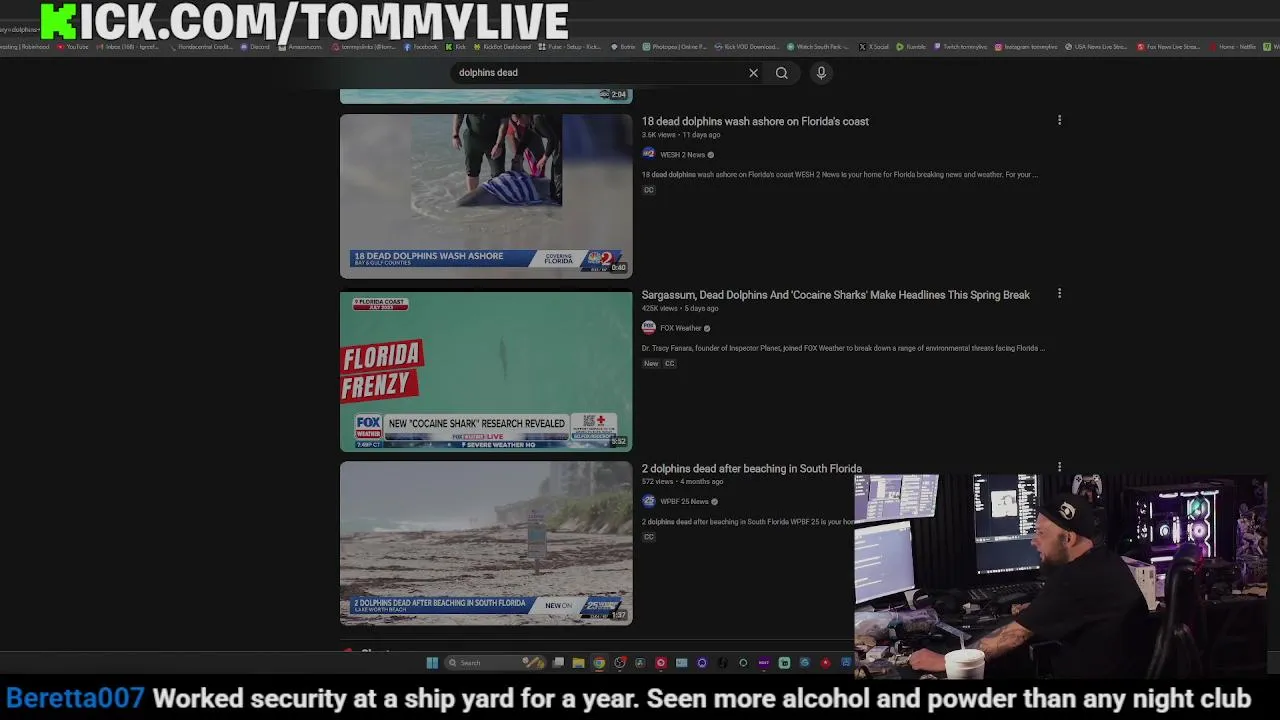Viewport: 1280px width, 720px height.
Task: Open the Fox News Live Stream bookmark
Action: [x=1168, y=47]
